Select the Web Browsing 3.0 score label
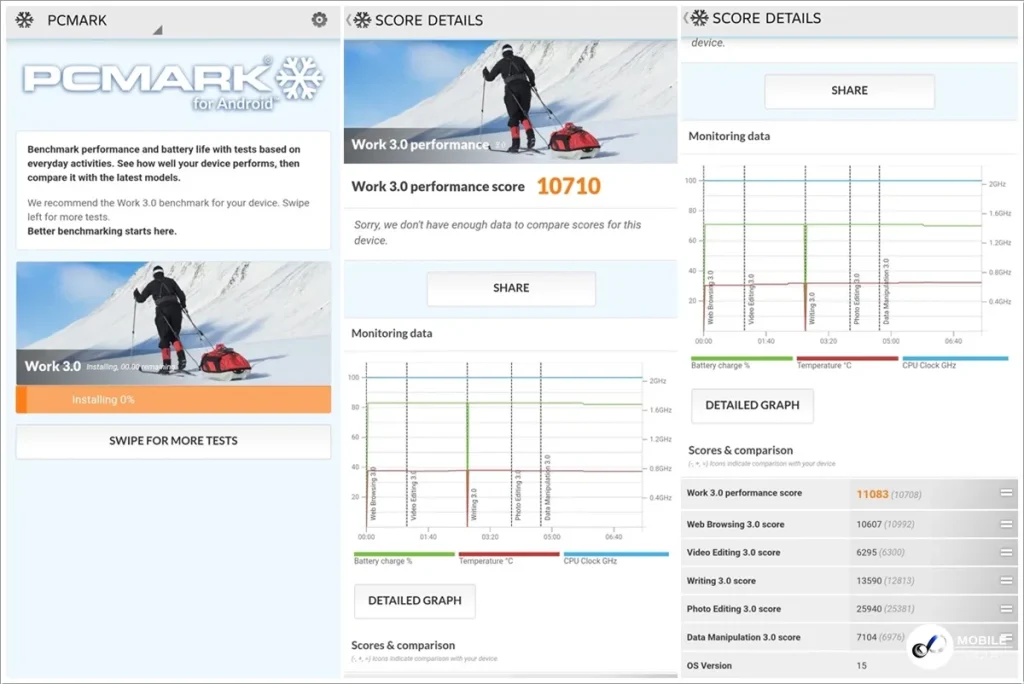The image size is (1024, 684). tap(735, 525)
